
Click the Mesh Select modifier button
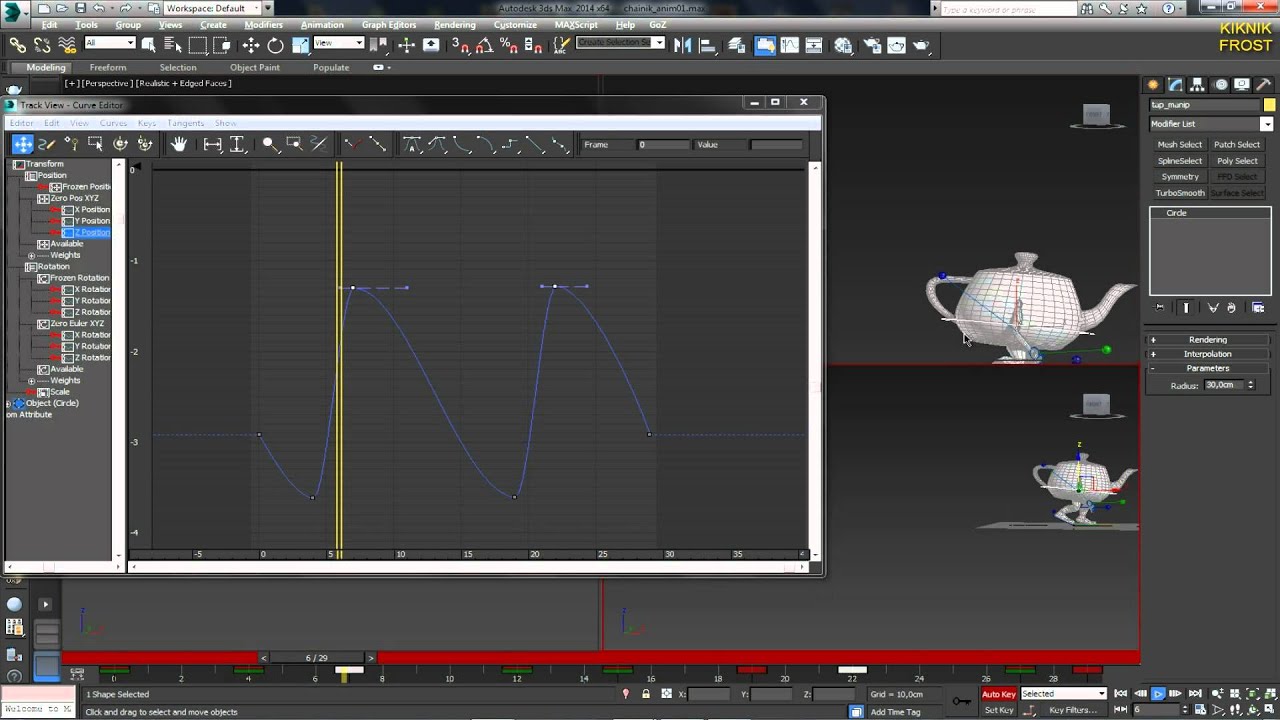tap(1180, 145)
